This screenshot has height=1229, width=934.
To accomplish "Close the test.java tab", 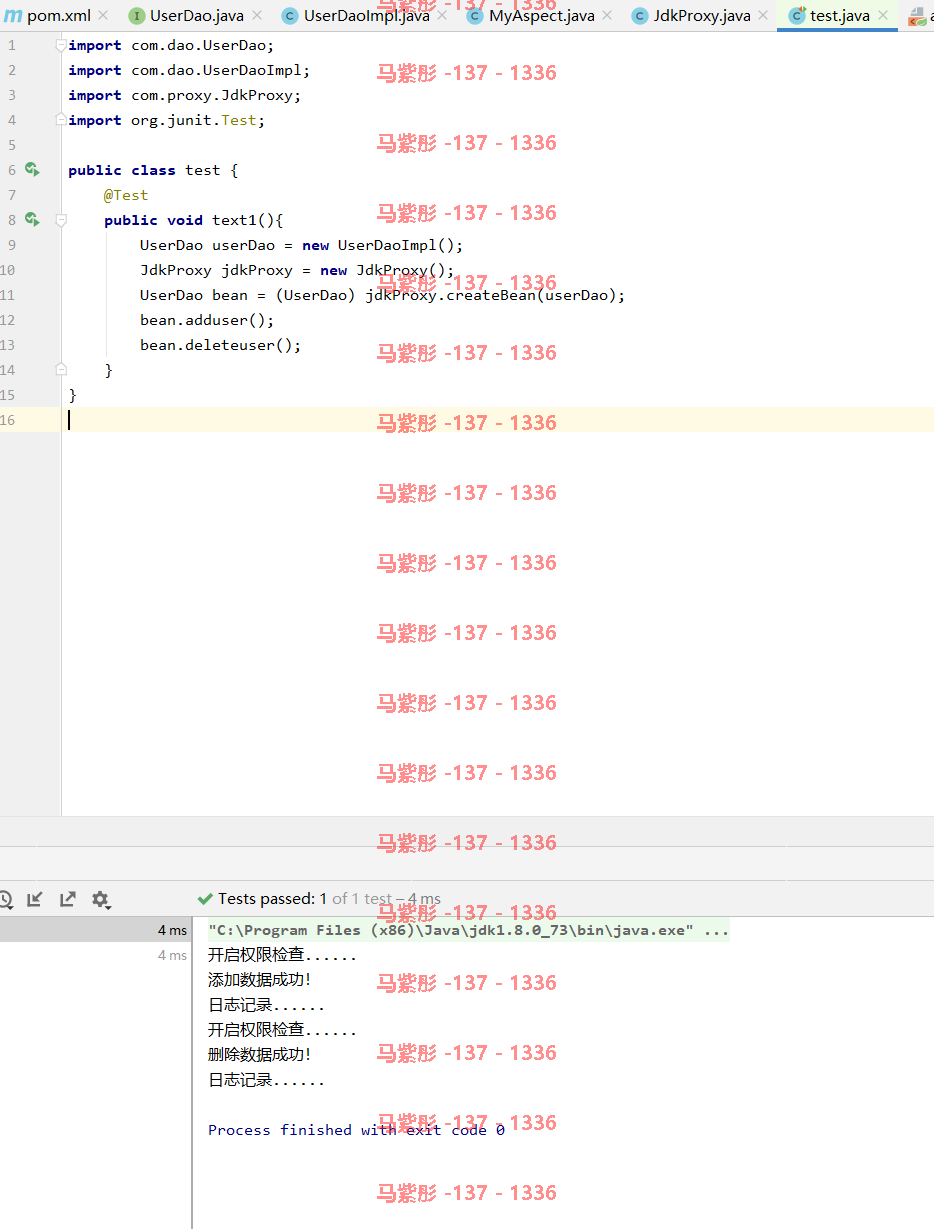I will (x=882, y=16).
